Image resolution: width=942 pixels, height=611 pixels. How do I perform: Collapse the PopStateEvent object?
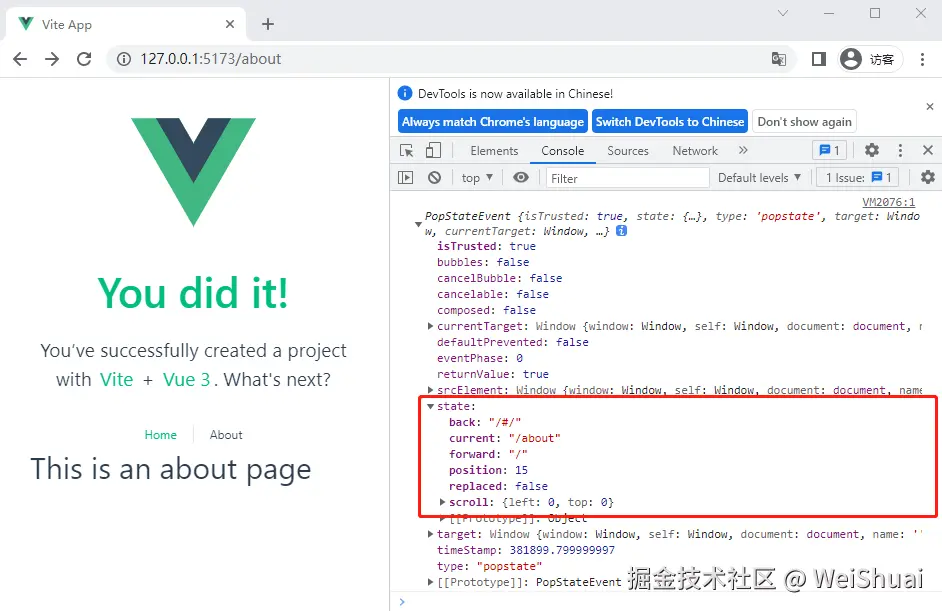(418, 224)
